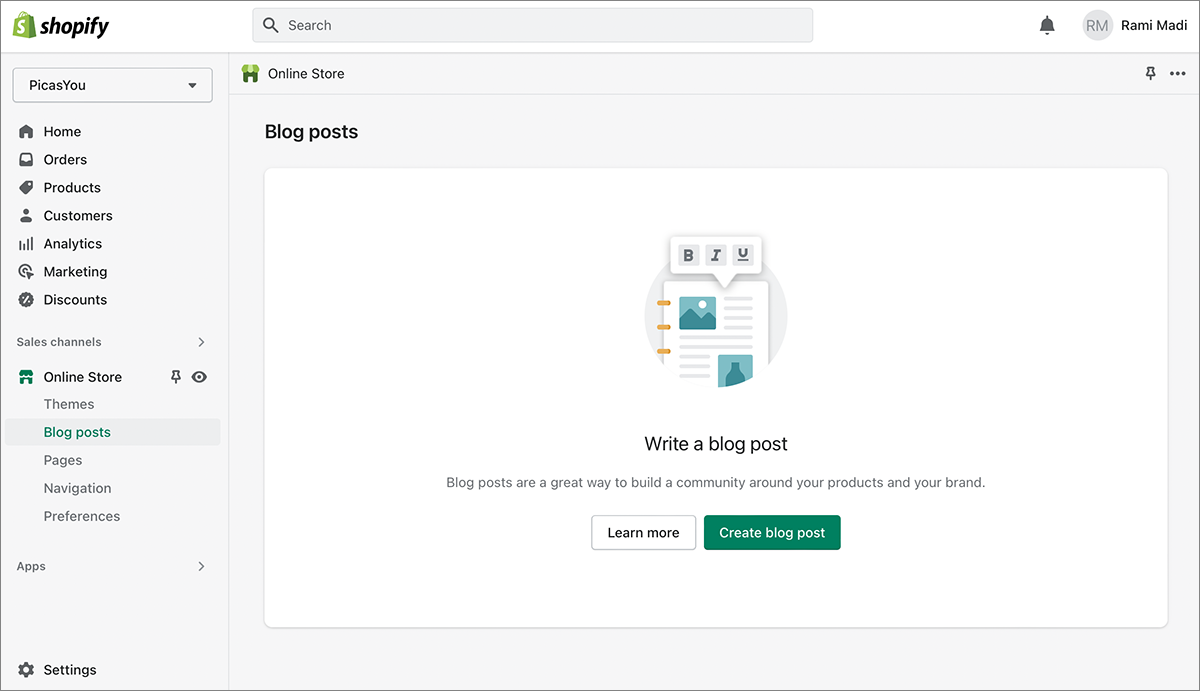Viewport: 1200px width, 691px height.
Task: Click the Create blog post button
Action: 772,532
